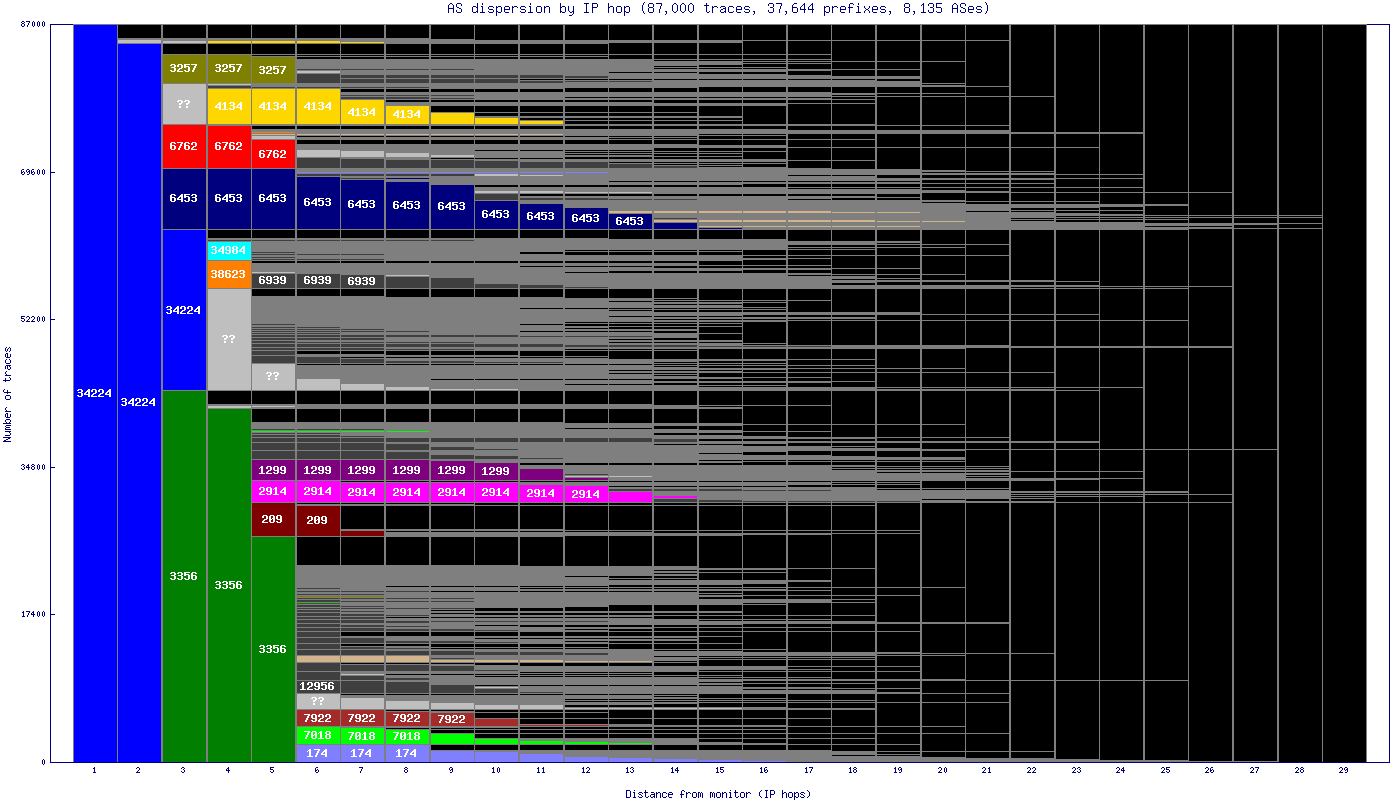Select the brown 7922 block at hop 9
The image size is (1390, 800).
pos(452,720)
